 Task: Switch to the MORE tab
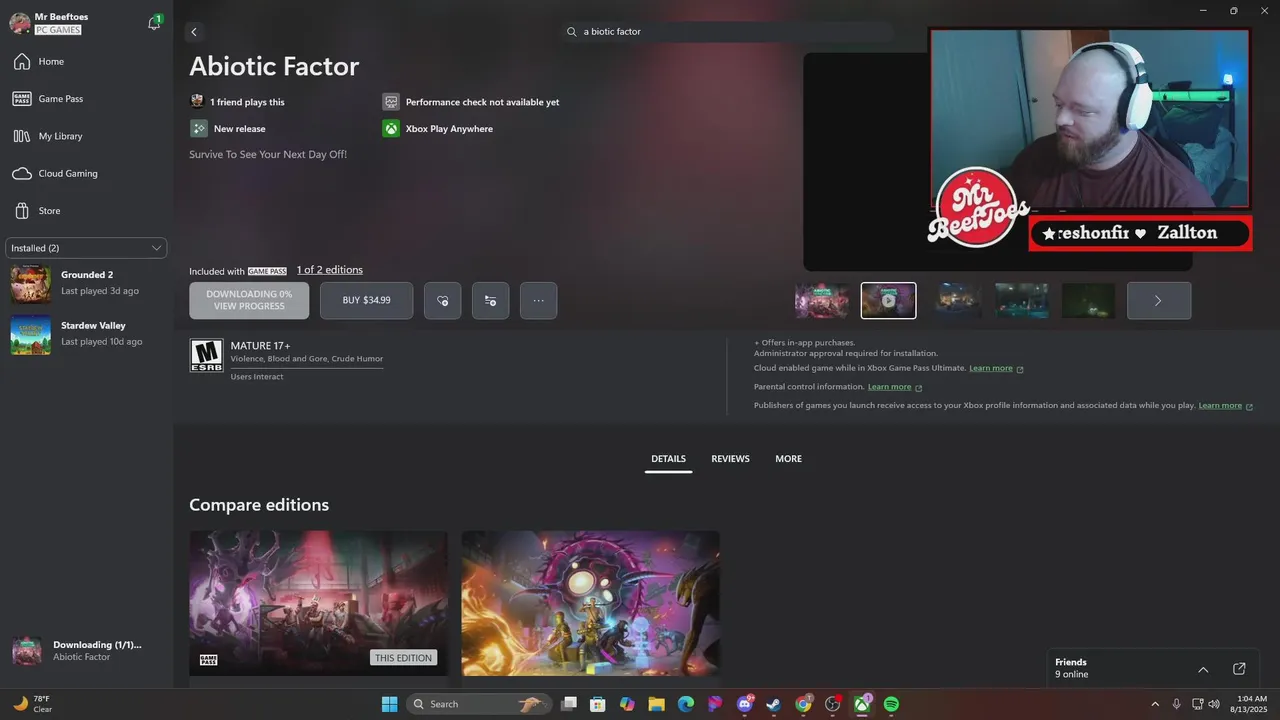click(x=788, y=459)
